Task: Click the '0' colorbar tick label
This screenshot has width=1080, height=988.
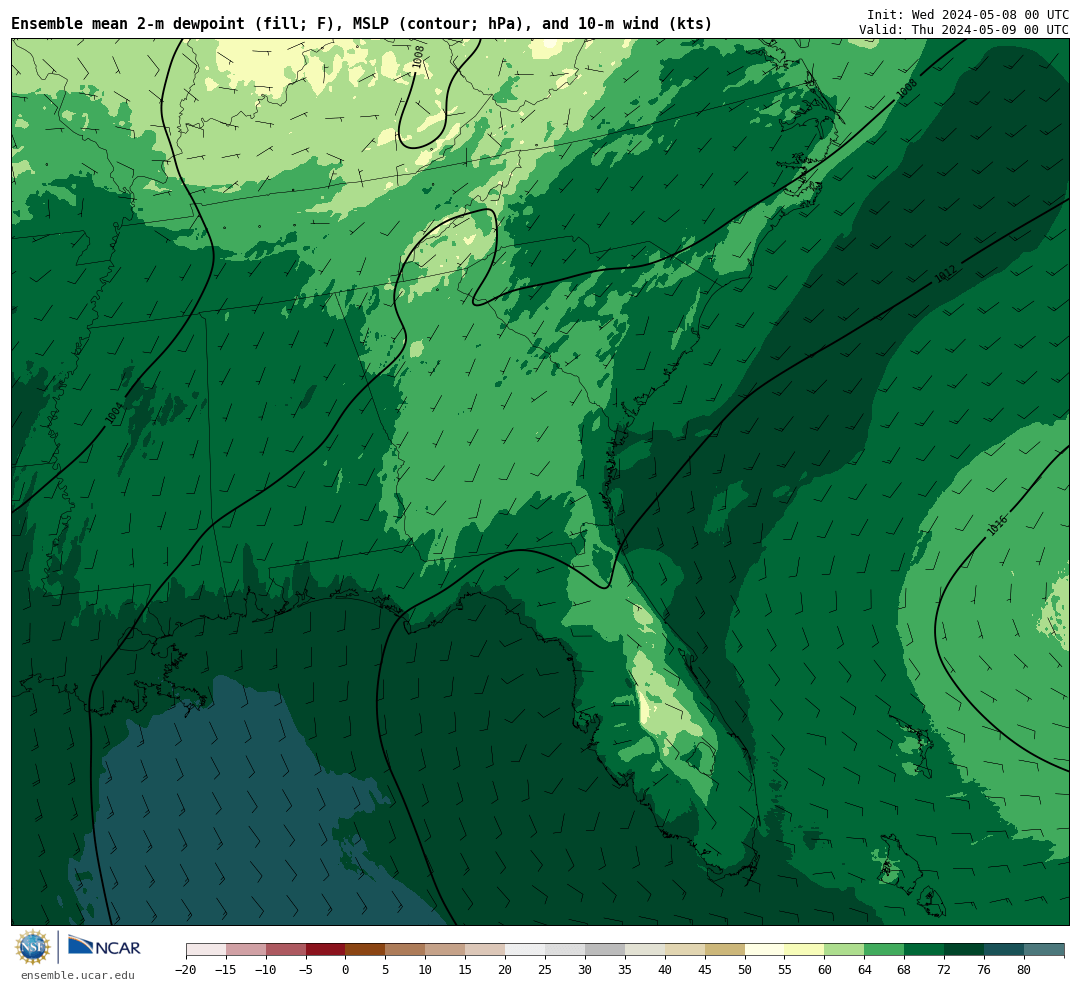Action: click(x=346, y=969)
